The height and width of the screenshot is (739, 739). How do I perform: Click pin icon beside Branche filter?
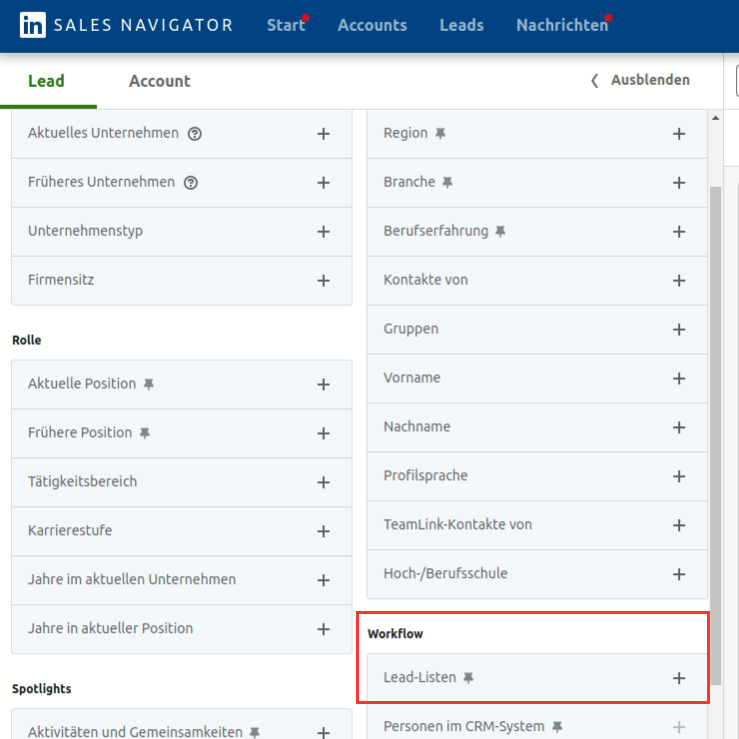click(x=447, y=182)
